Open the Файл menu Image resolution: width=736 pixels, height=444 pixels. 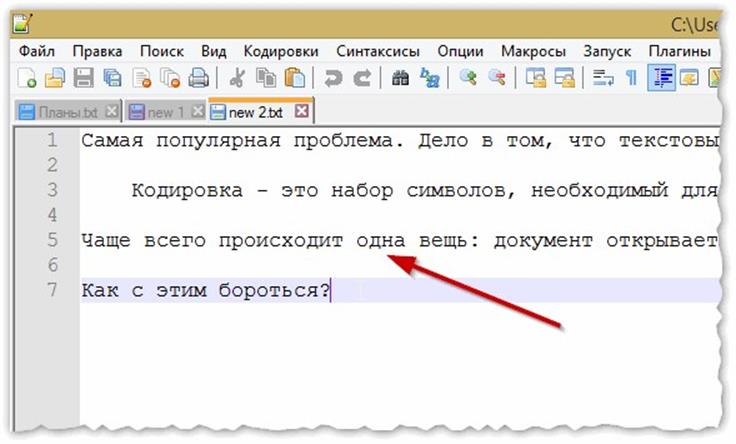click(37, 51)
